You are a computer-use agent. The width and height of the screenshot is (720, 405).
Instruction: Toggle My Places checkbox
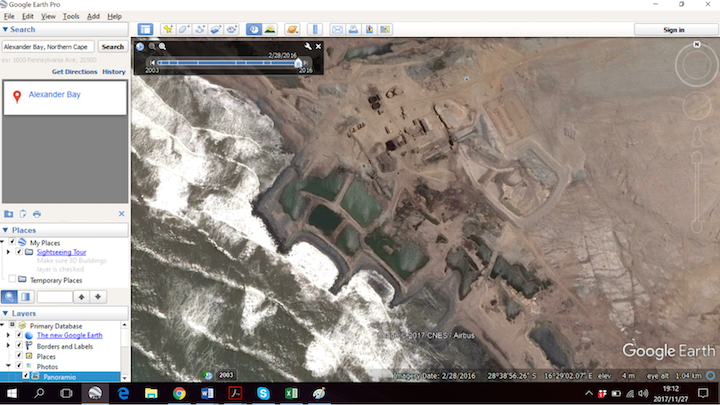(x=12, y=242)
